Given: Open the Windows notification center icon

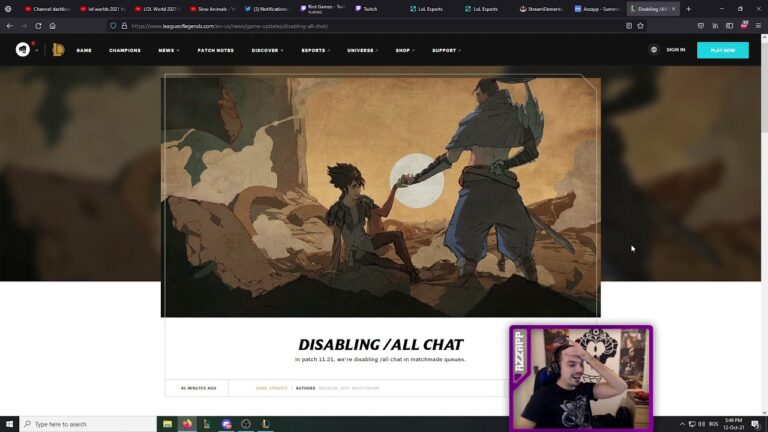Looking at the screenshot, I should (756, 424).
